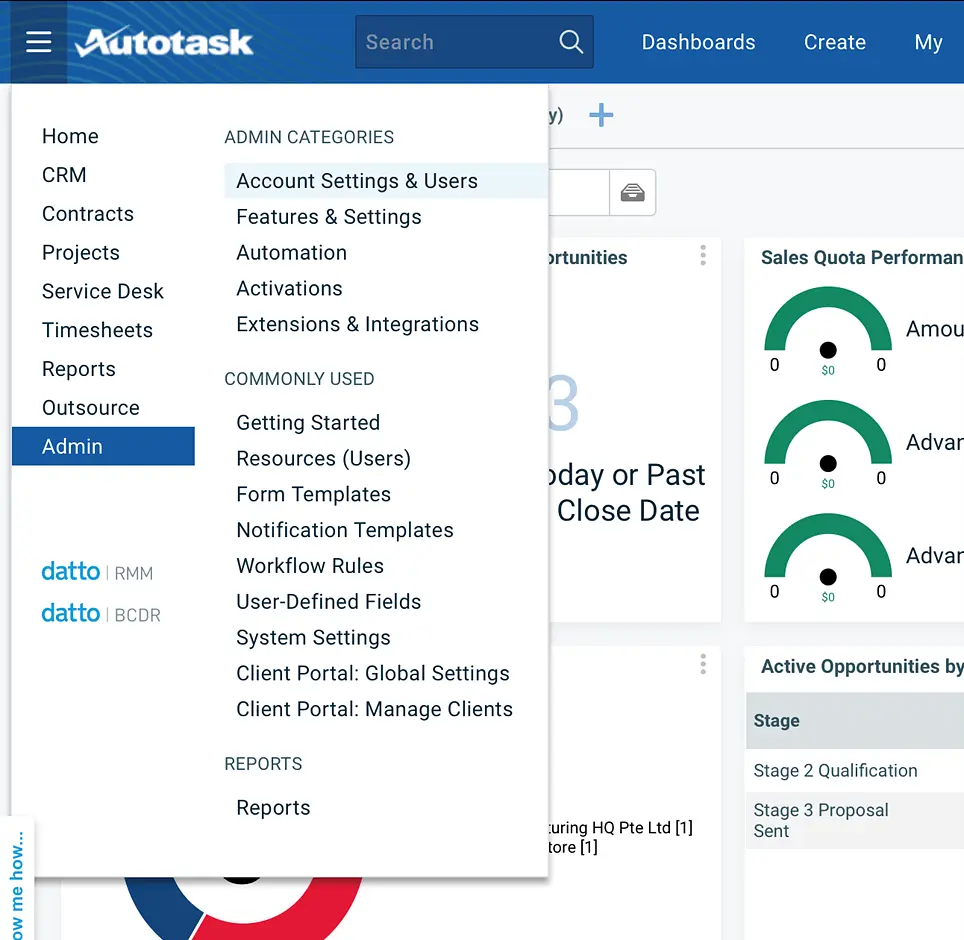Add a new dashboard tab with plus icon
Image resolution: width=964 pixels, height=940 pixels.
coord(601,115)
